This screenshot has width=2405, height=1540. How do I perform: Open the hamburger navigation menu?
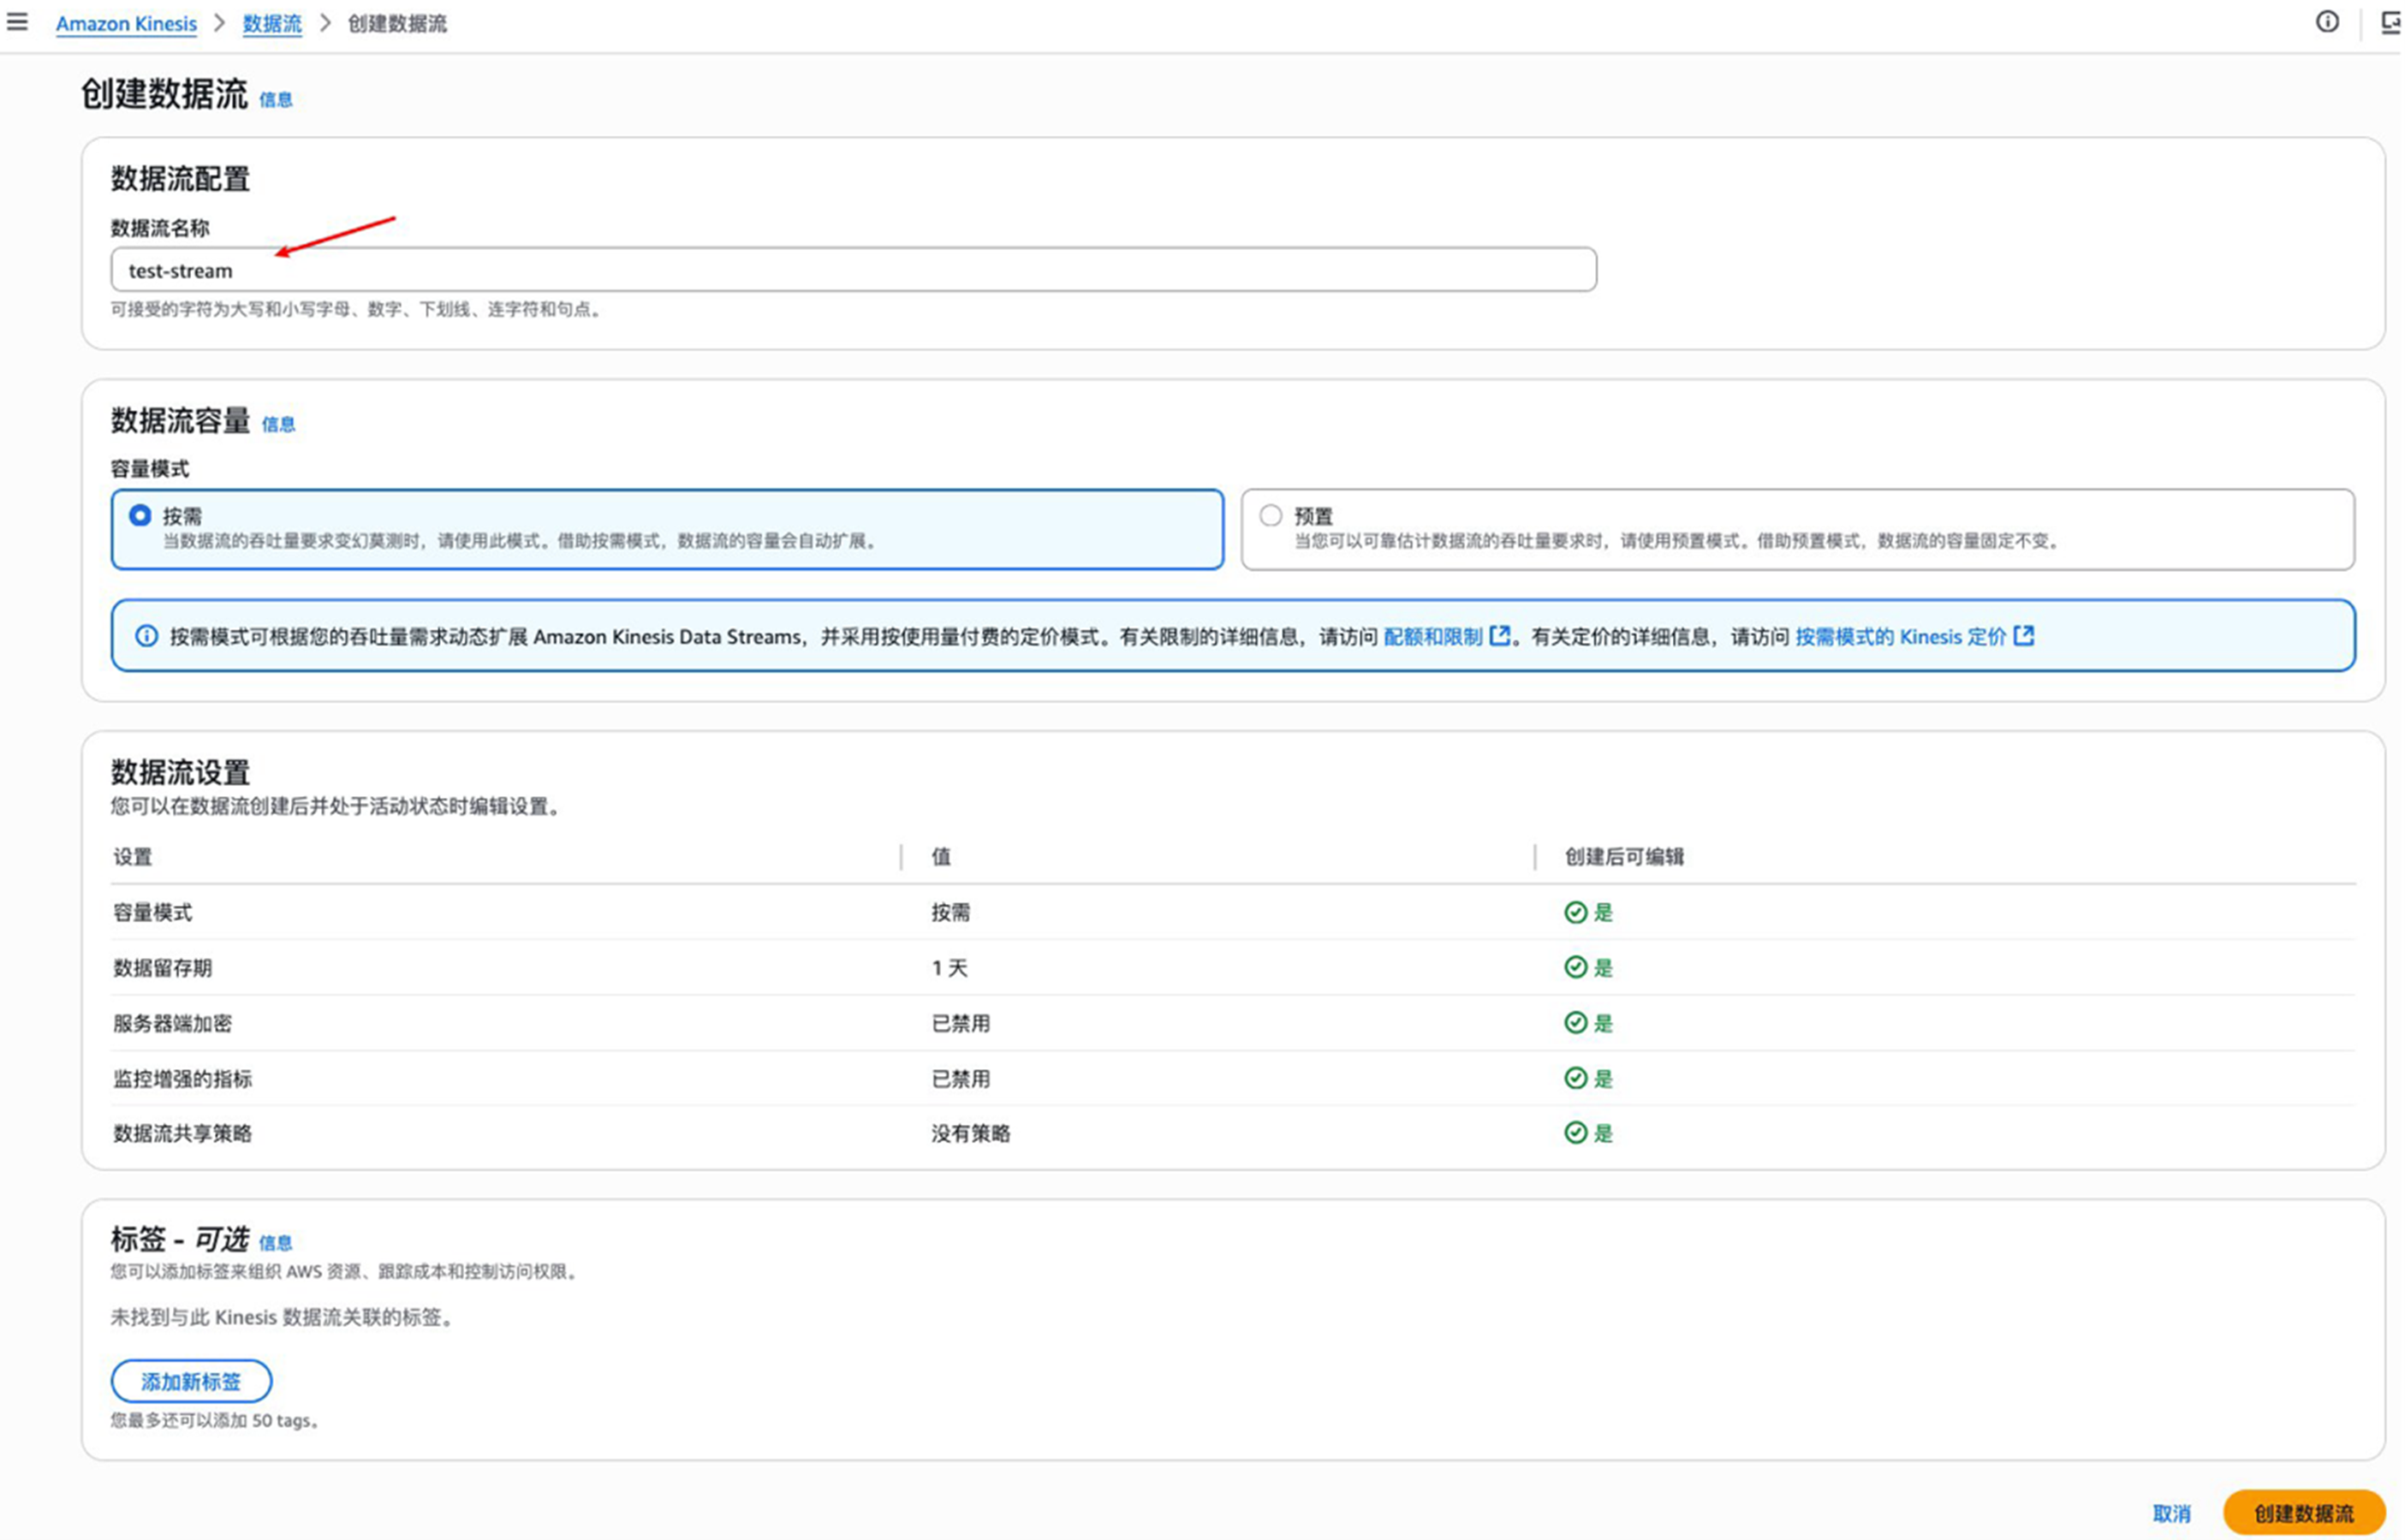17,22
